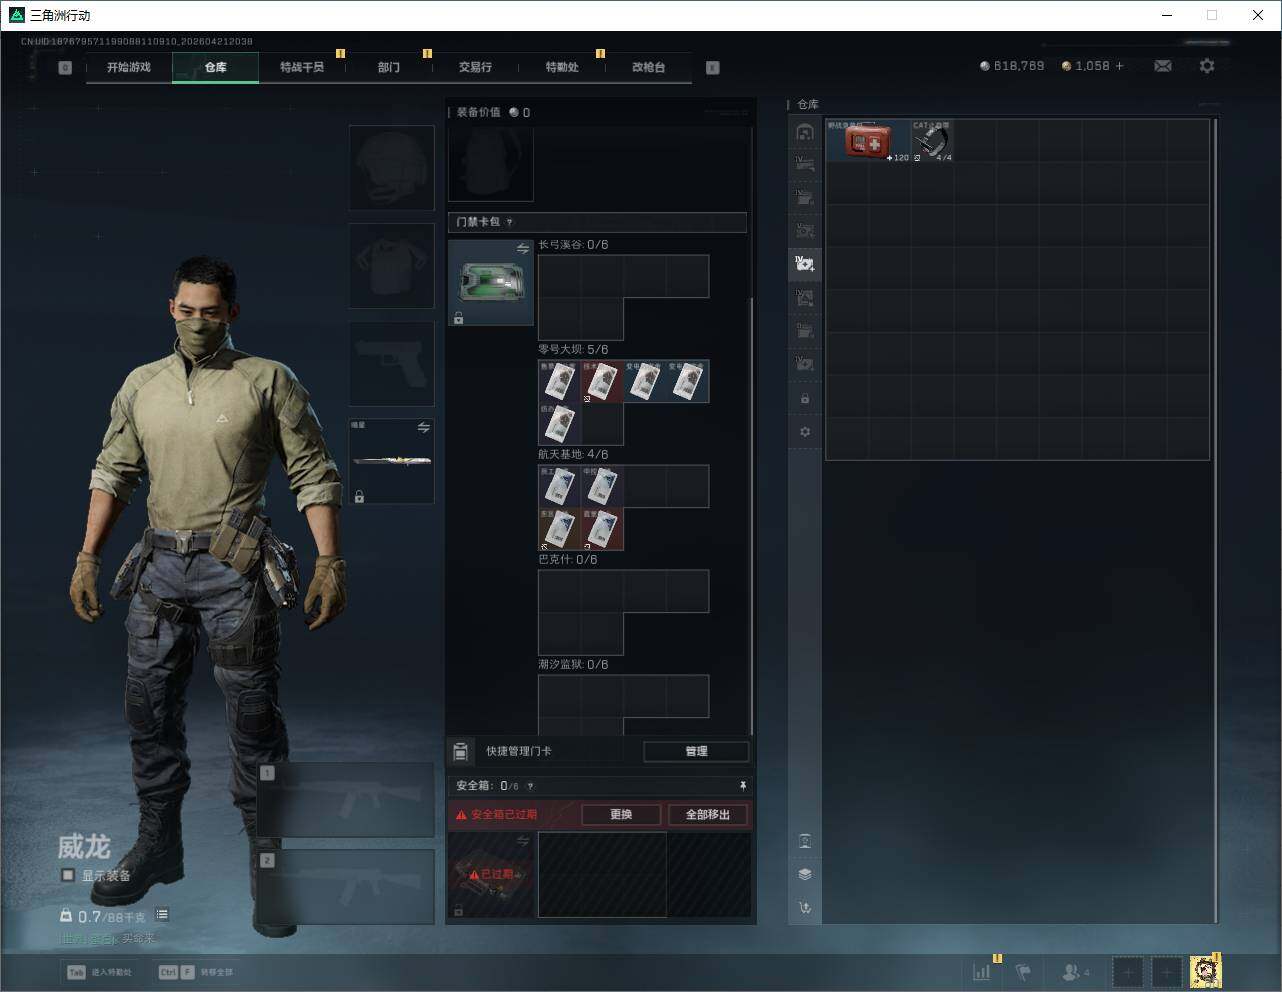The width and height of the screenshot is (1282, 992).
Task: Open the 部门 tab
Action: (389, 67)
